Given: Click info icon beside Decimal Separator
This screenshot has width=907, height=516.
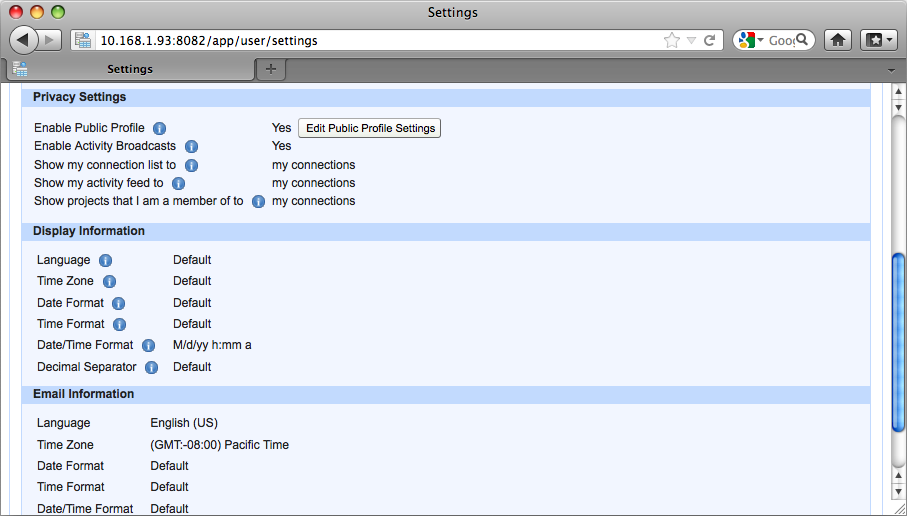Looking at the screenshot, I should (151, 368).
